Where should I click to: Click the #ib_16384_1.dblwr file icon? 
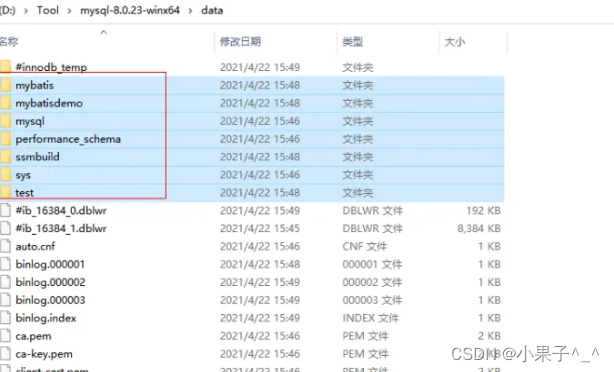coord(5,228)
